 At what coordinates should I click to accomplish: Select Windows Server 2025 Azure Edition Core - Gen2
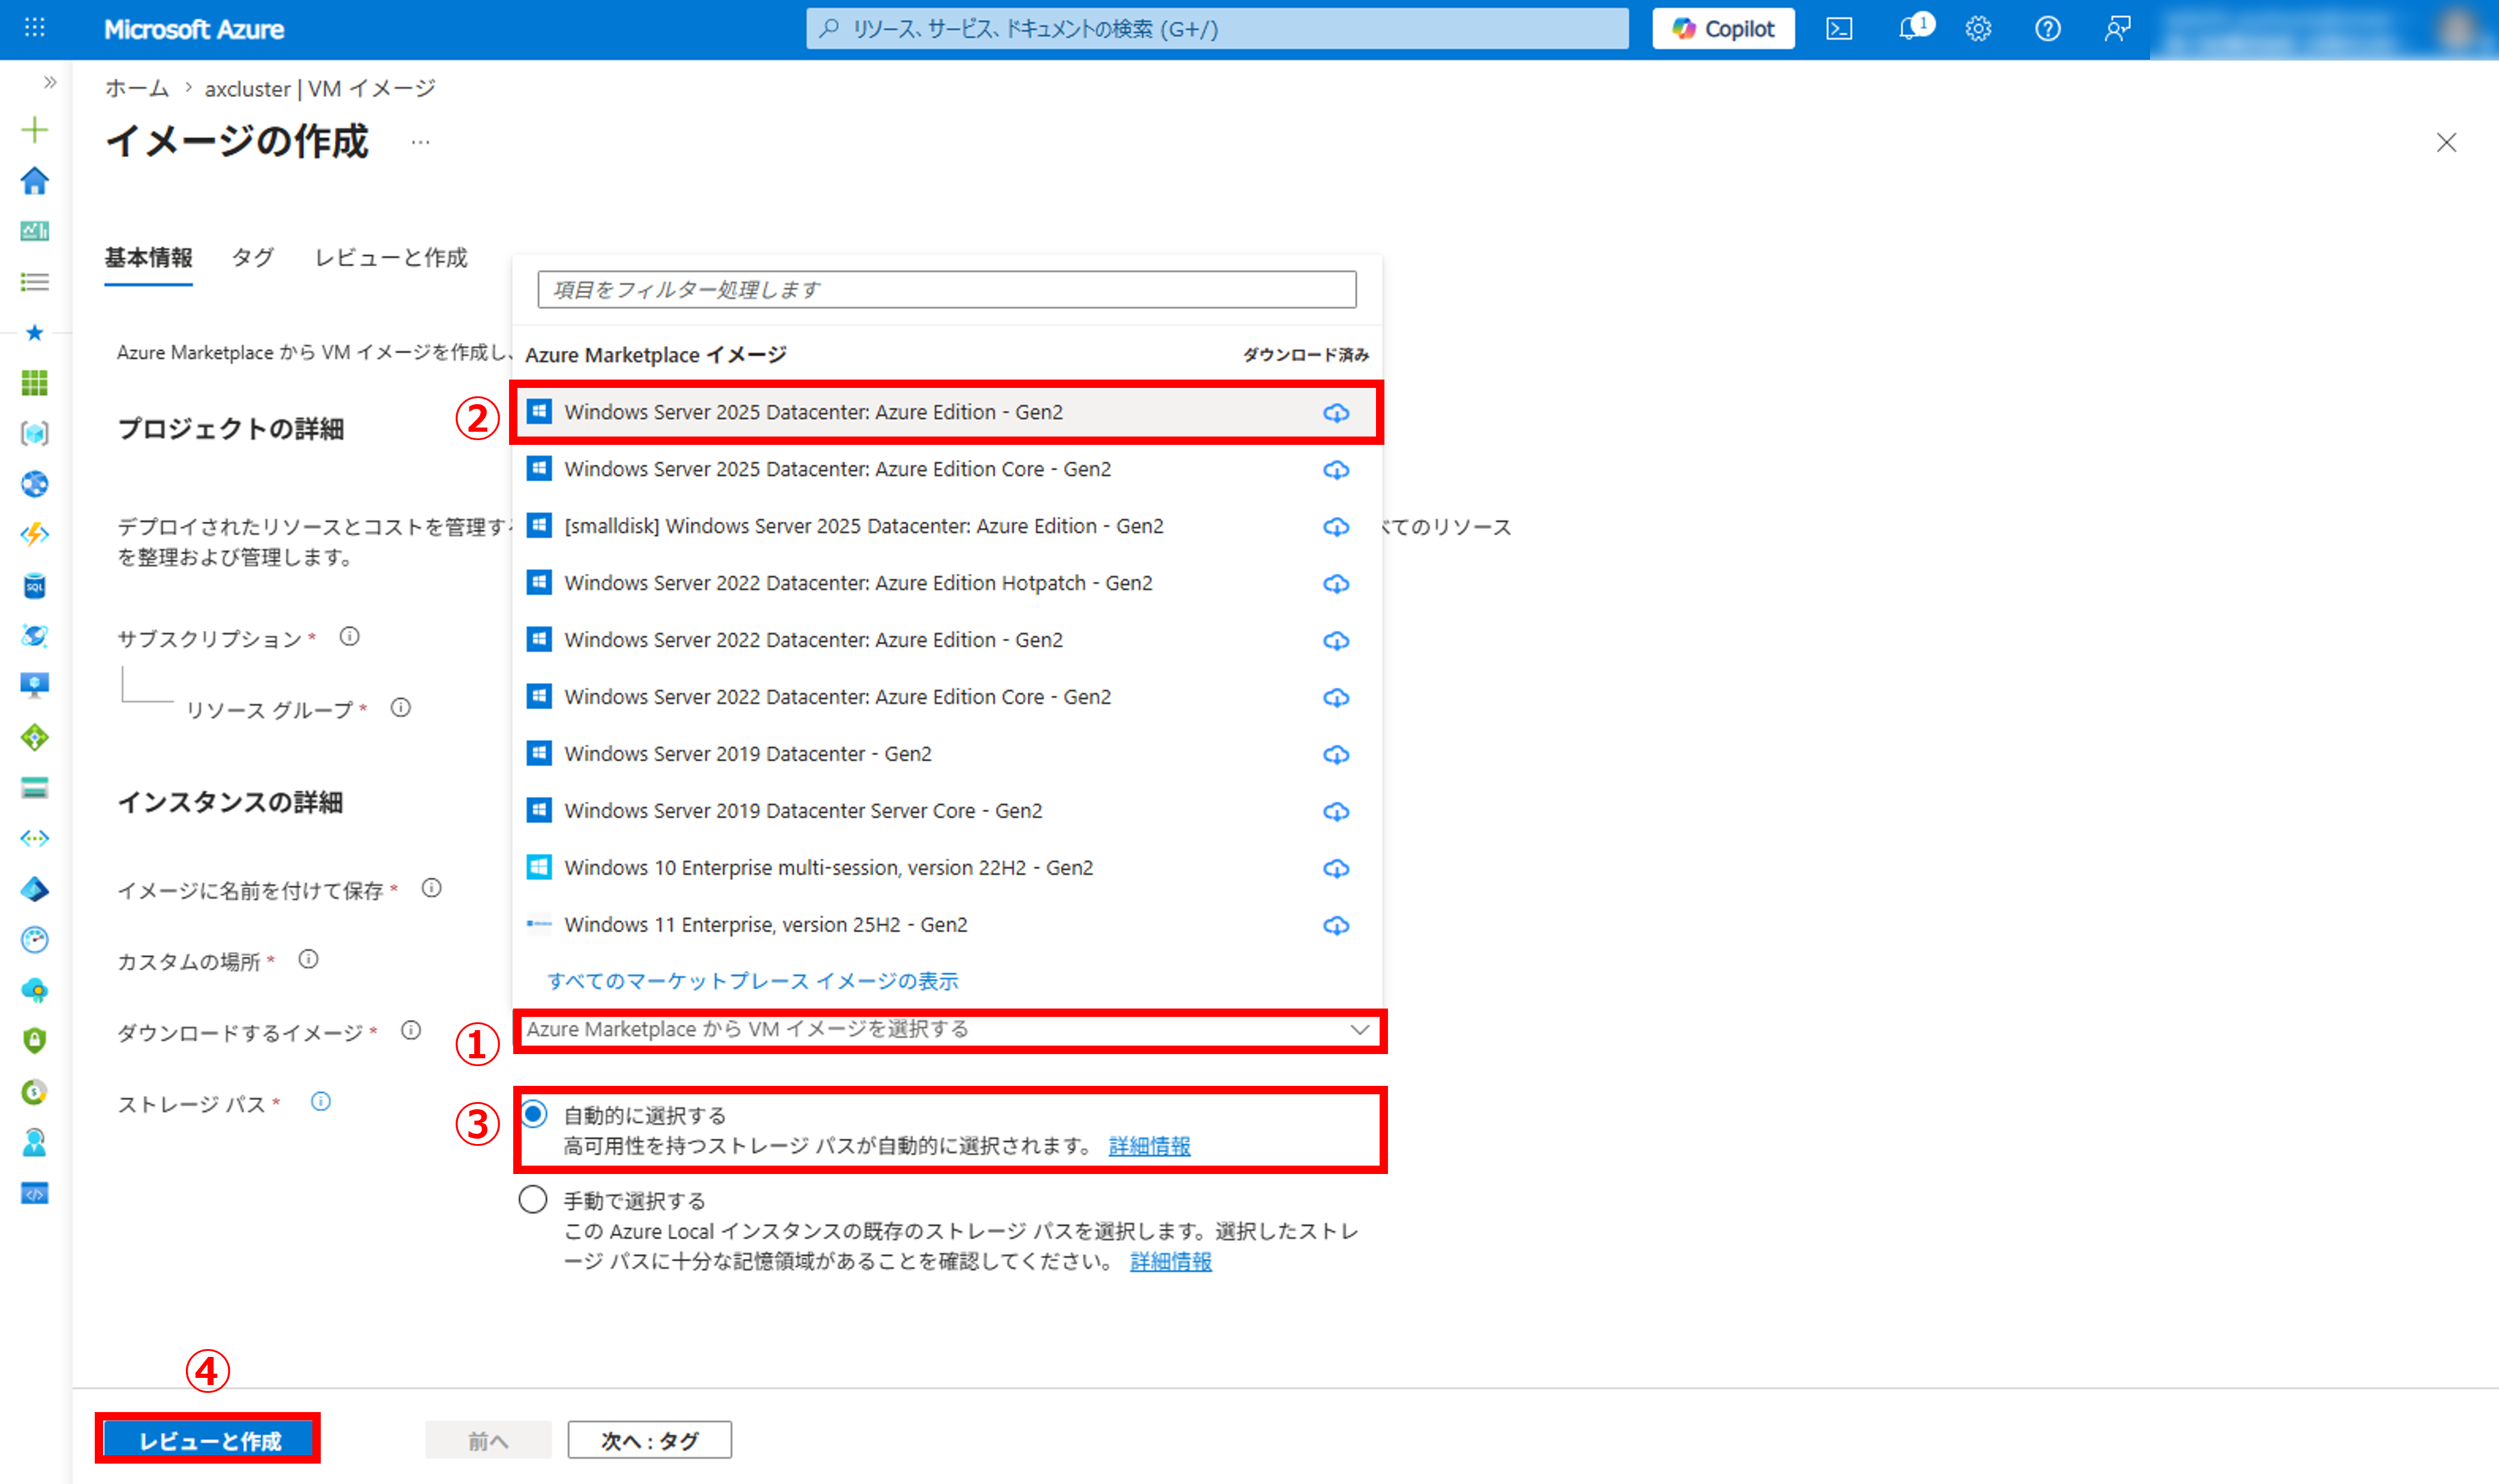(947, 469)
